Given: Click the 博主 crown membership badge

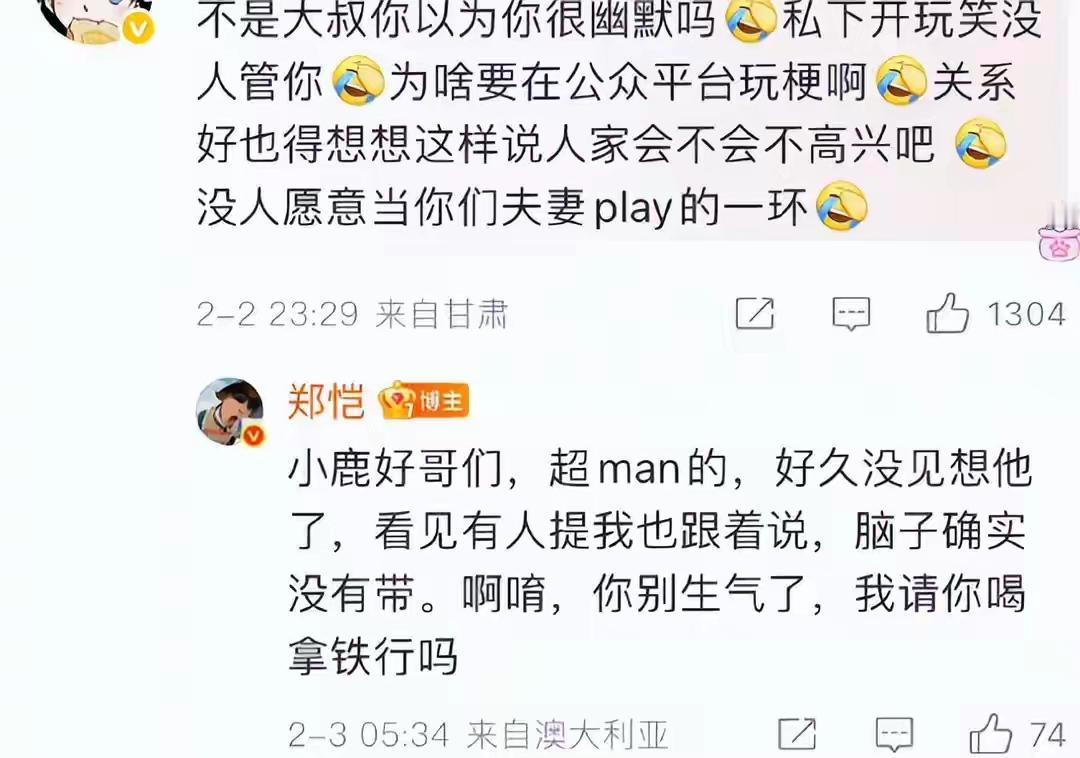Looking at the screenshot, I should coord(424,400).
